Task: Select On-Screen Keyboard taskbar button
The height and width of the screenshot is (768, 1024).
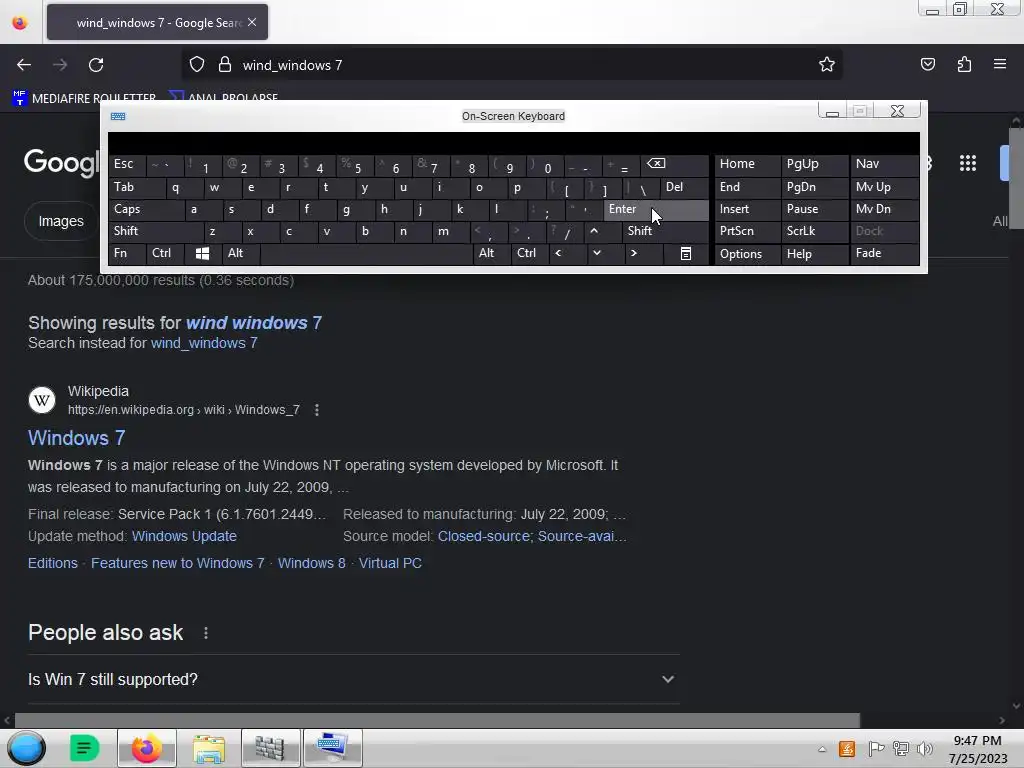Action: (332, 748)
